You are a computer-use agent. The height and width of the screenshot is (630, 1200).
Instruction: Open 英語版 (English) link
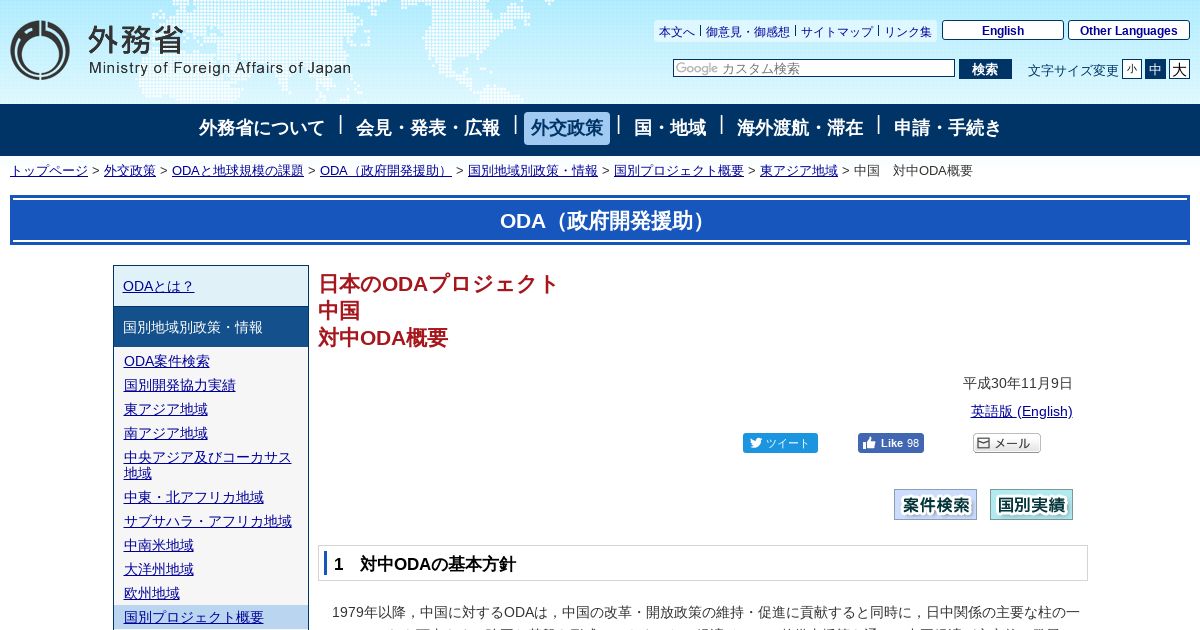(1022, 411)
